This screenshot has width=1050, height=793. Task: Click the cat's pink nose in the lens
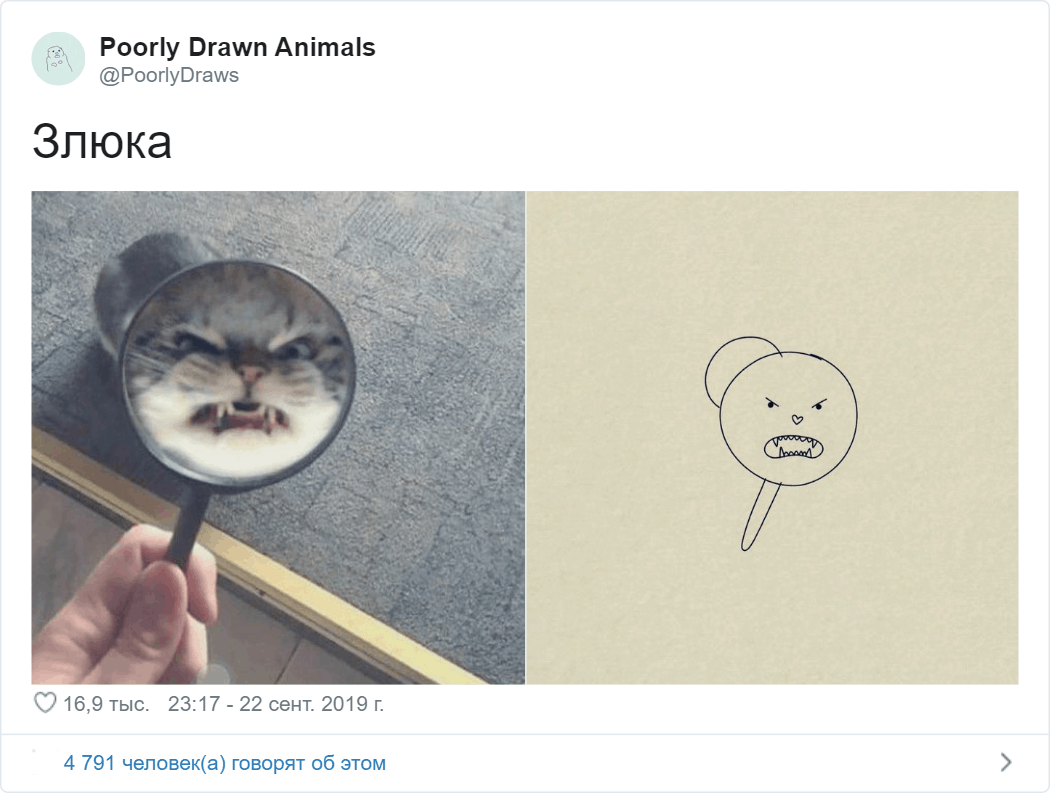(x=251, y=372)
